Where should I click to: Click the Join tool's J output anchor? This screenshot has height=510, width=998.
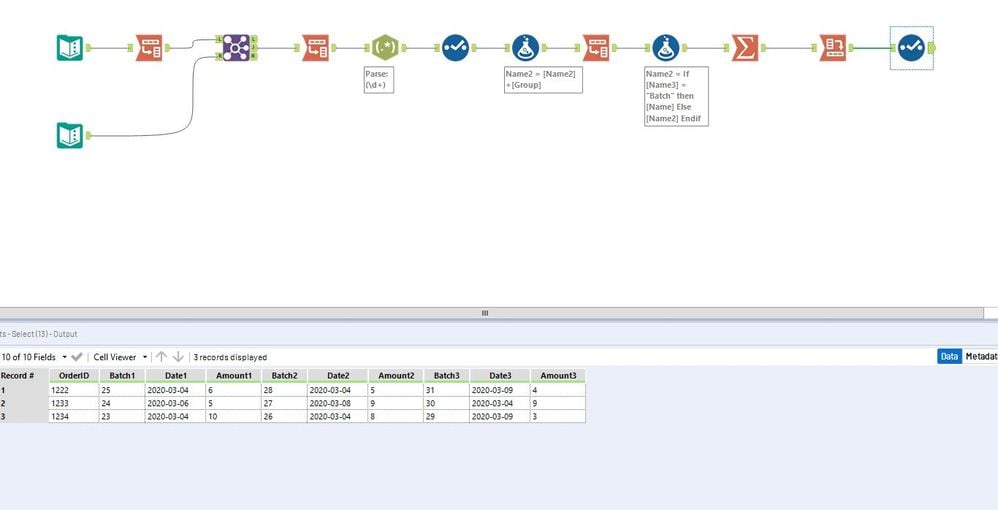pyautogui.click(x=254, y=47)
